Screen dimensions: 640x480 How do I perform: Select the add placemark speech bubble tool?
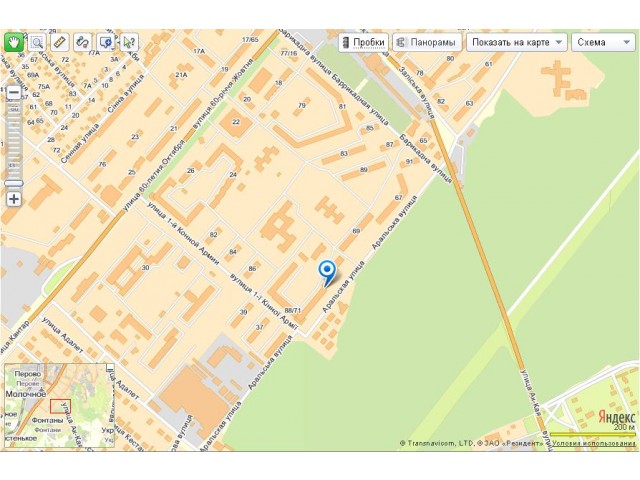click(x=105, y=42)
